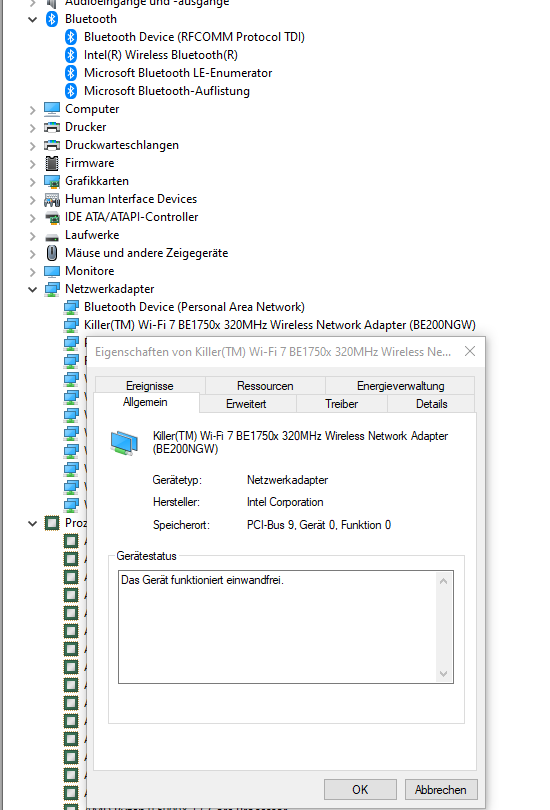Image resolution: width=550 pixels, height=810 pixels.
Task: Click Killer Wi-Fi 7 adapter icon in tree
Action: [71, 325]
